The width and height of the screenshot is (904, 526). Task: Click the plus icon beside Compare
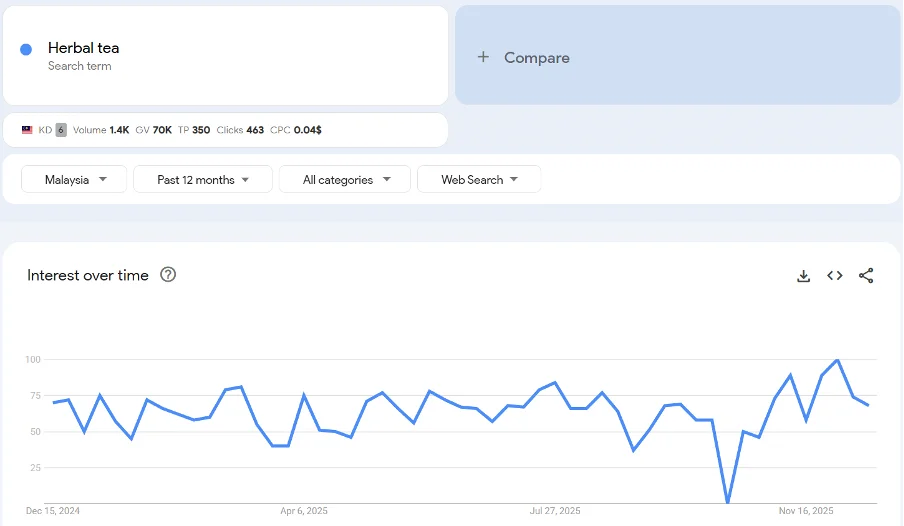(x=483, y=57)
